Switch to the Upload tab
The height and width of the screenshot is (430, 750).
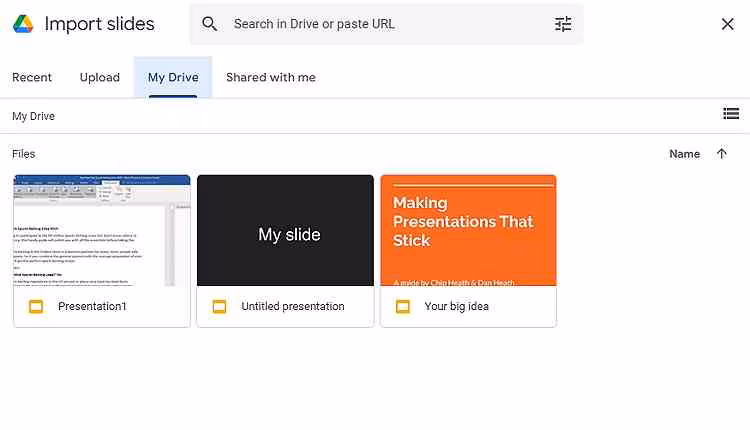[x=100, y=77]
